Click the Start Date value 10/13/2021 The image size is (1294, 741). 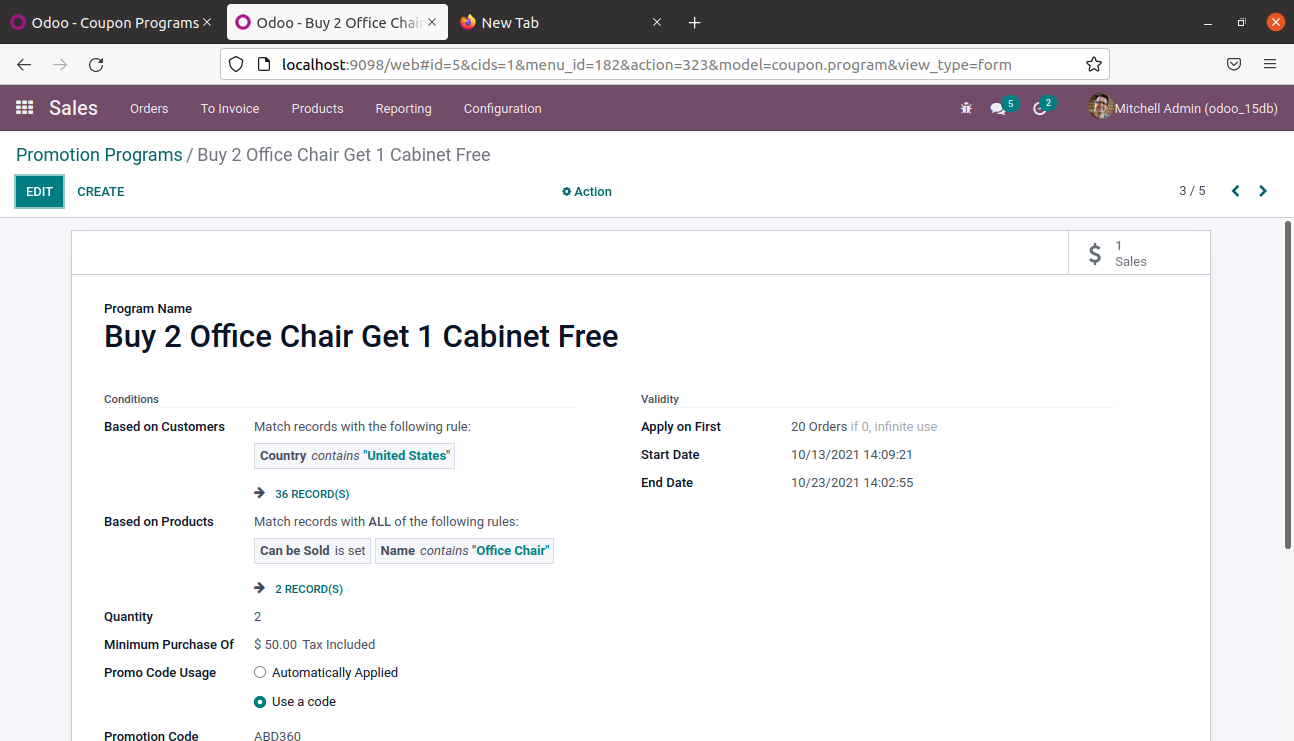click(x=852, y=455)
